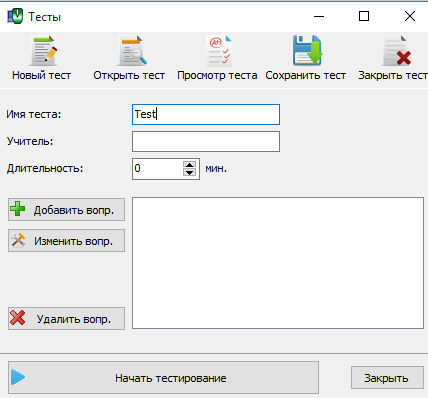The width and height of the screenshot is (428, 398).
Task: Click the Добавить вопр. button
Action: click(x=66, y=210)
